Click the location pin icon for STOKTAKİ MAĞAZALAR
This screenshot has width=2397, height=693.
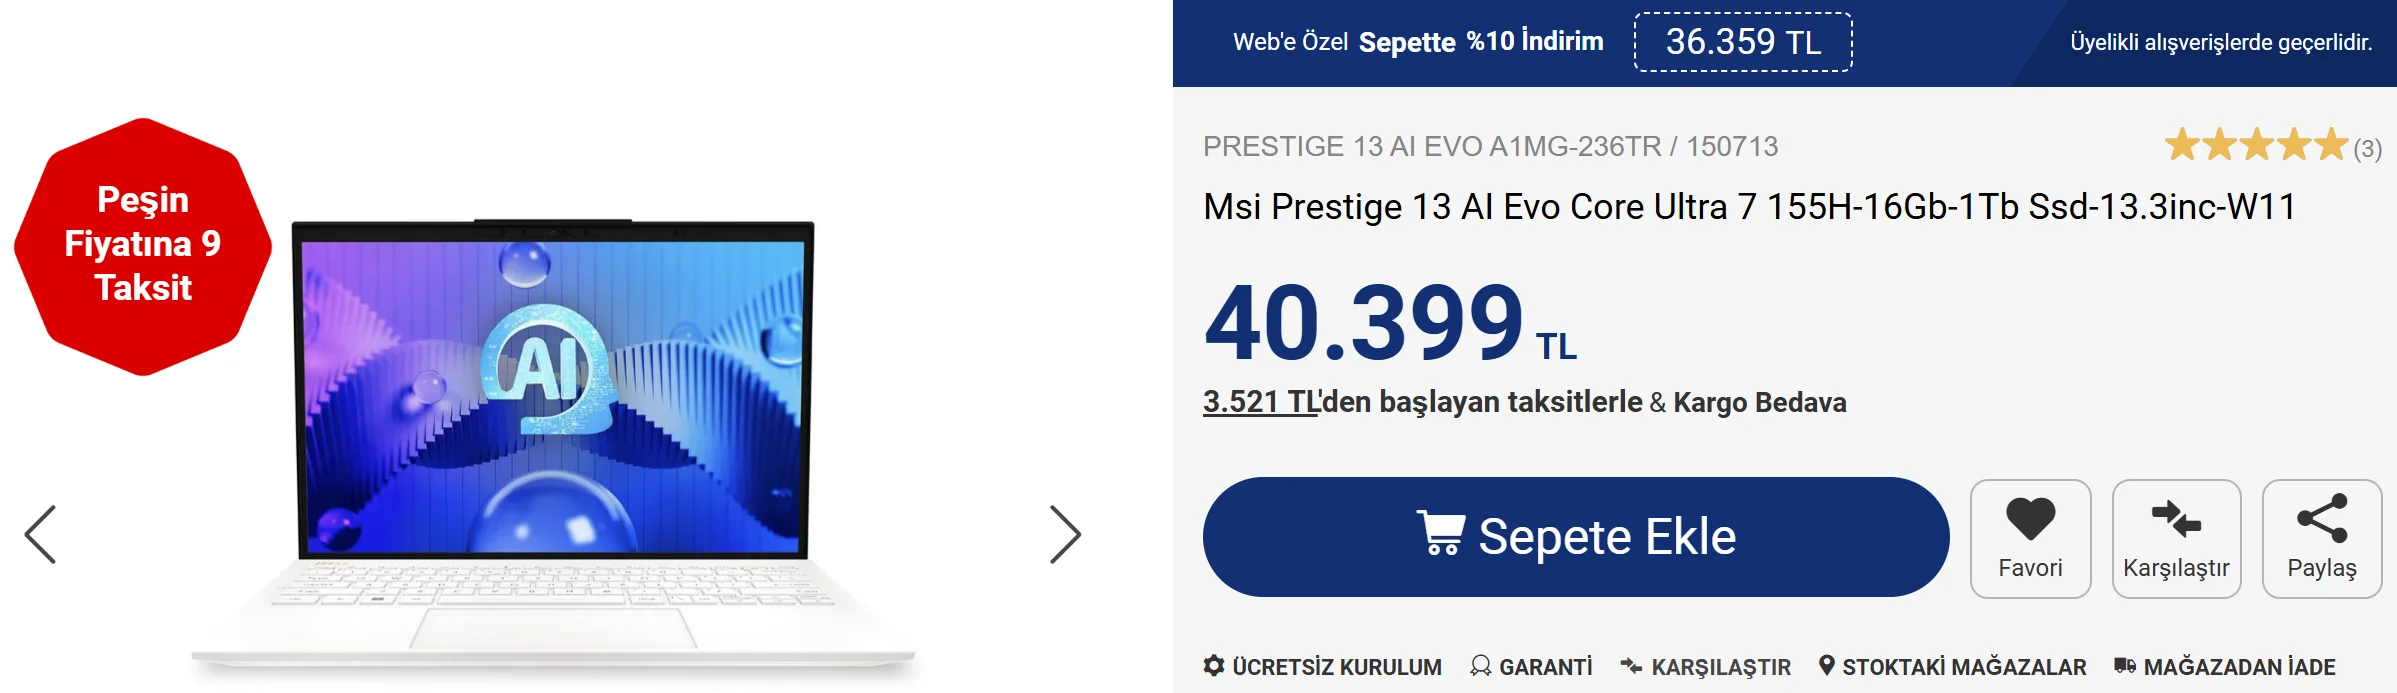click(1827, 666)
